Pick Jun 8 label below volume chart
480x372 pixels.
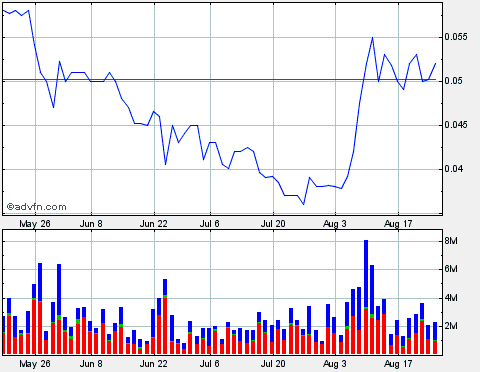[x=91, y=363]
